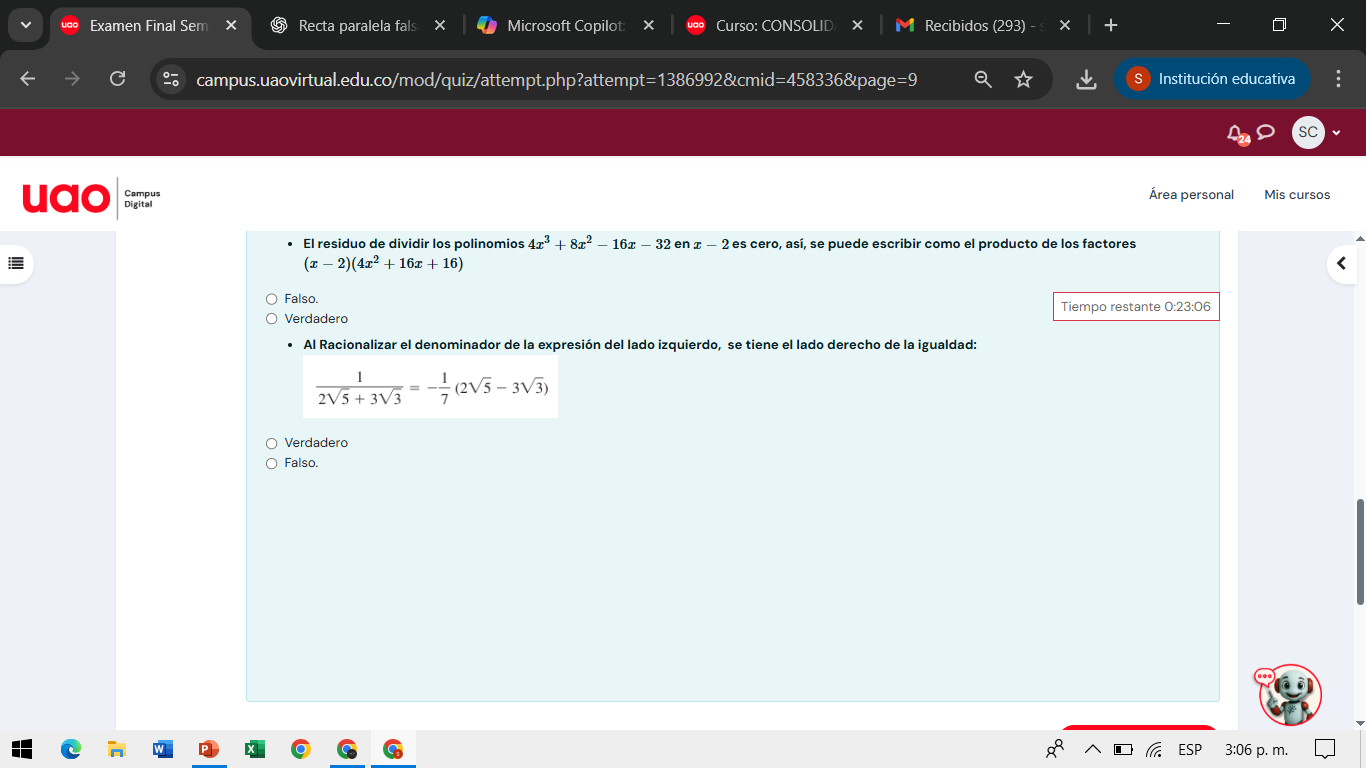
Task: Select Verdadero for the rationalization question
Action: click(x=272, y=443)
